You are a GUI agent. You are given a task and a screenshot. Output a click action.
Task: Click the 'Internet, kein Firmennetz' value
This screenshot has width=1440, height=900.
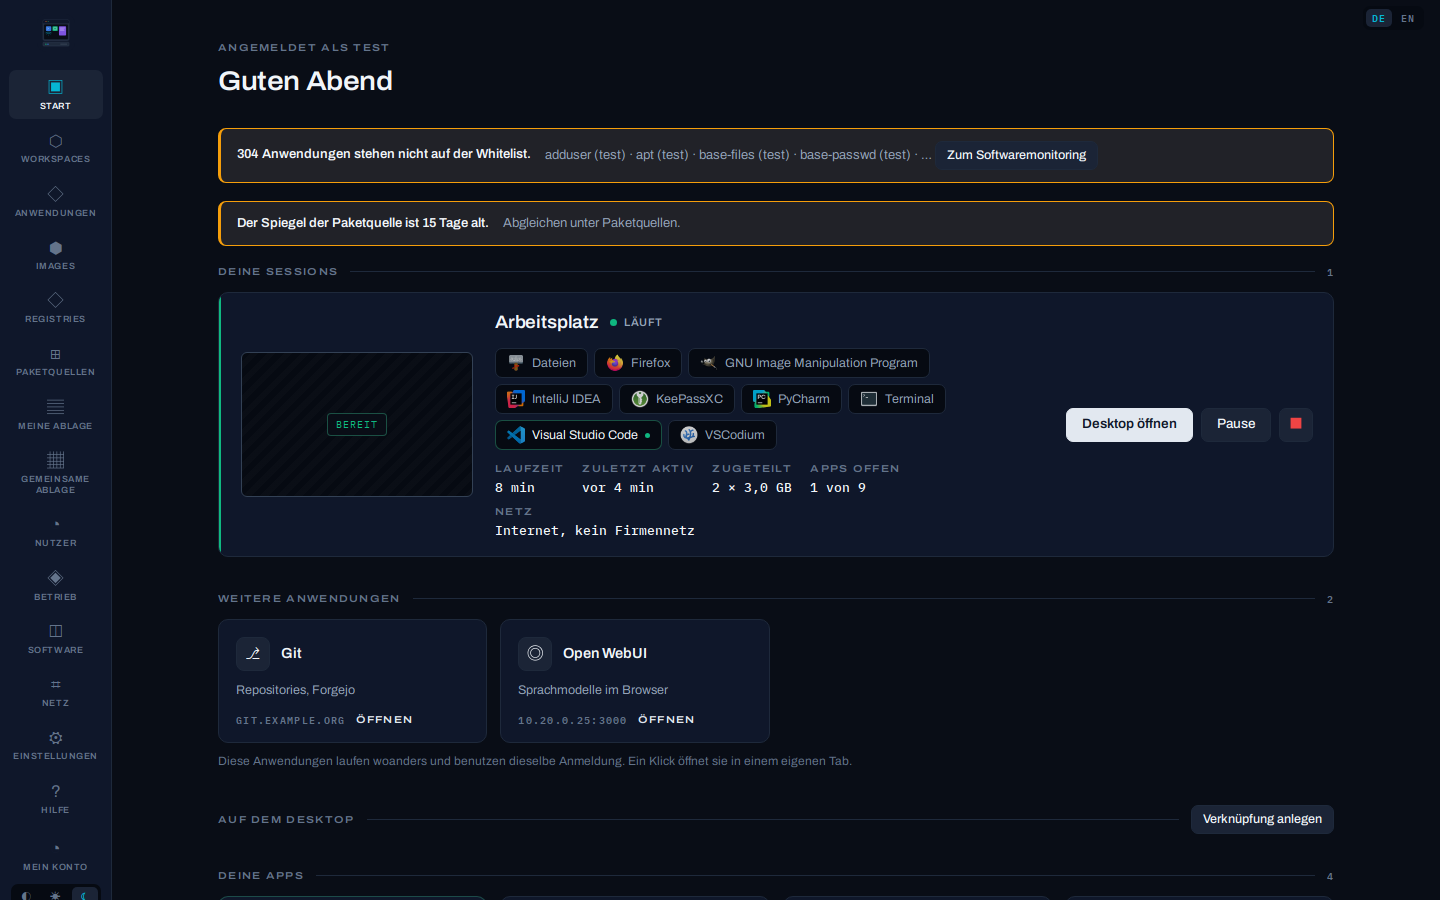click(x=595, y=531)
